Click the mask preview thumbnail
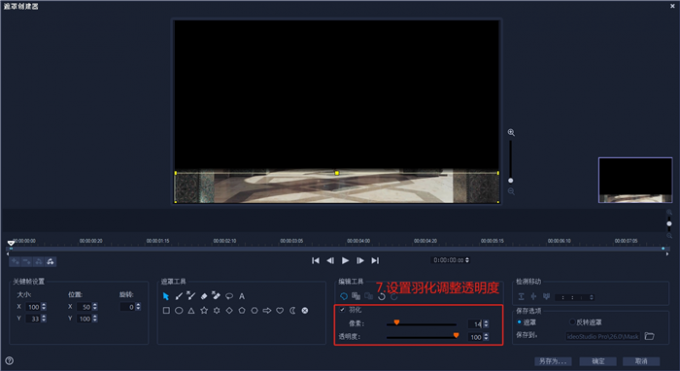Viewport: 680px width, 371px height. [635, 180]
